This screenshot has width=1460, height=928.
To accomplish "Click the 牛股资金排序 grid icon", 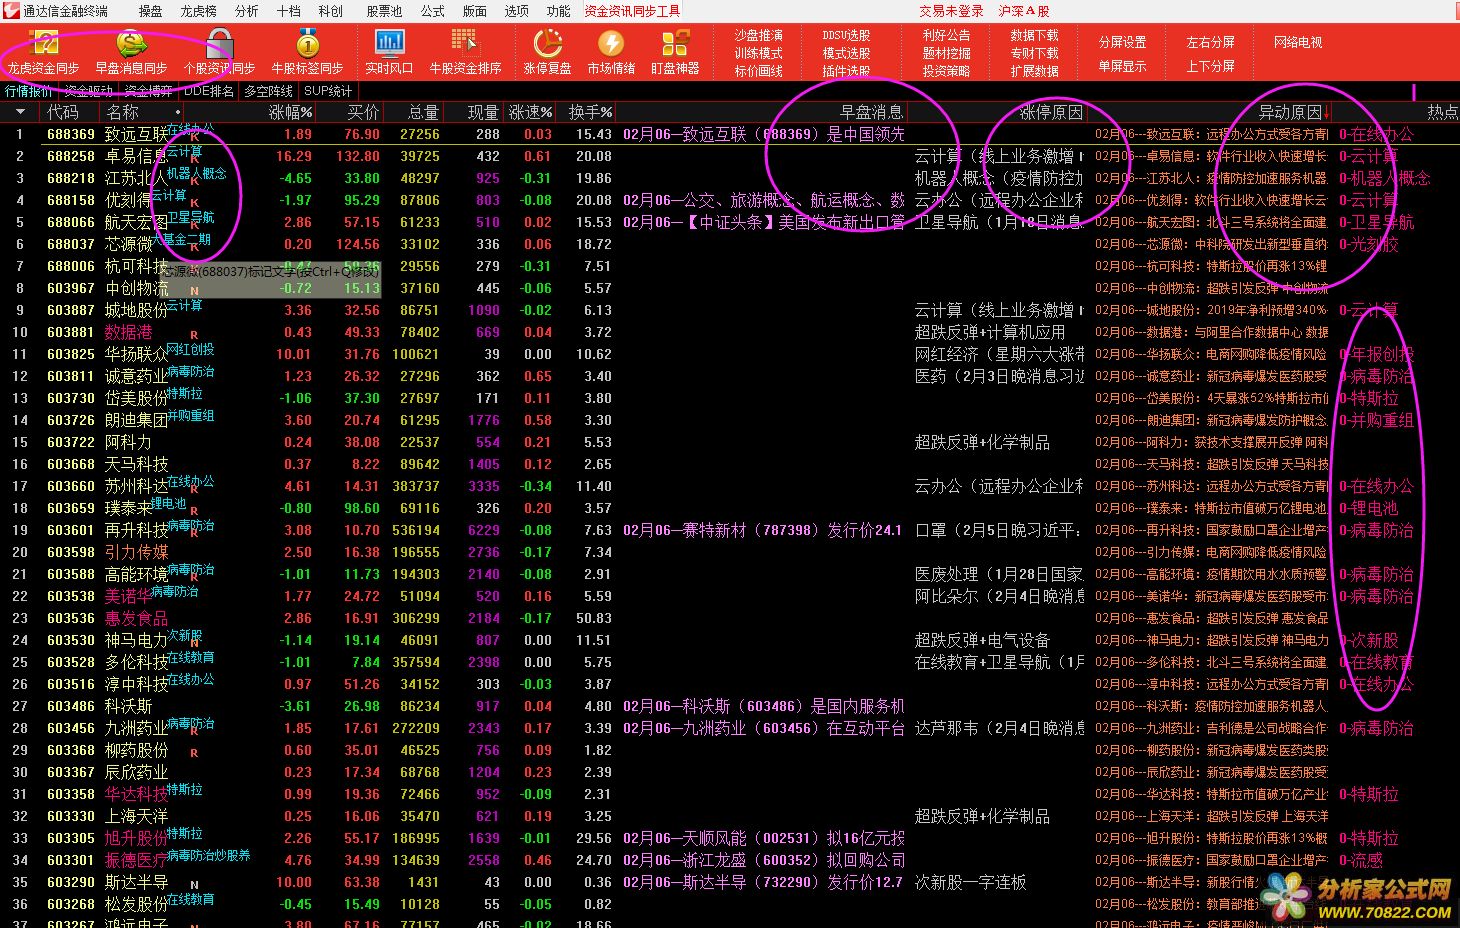I will 465,43.
